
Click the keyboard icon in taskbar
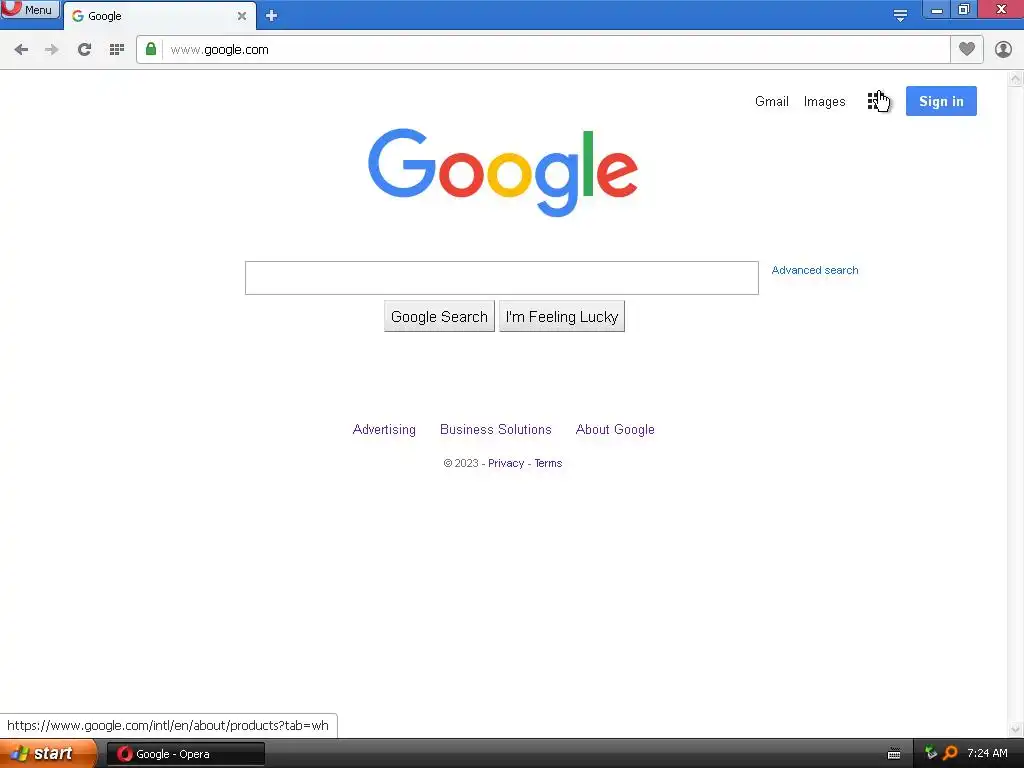click(894, 754)
